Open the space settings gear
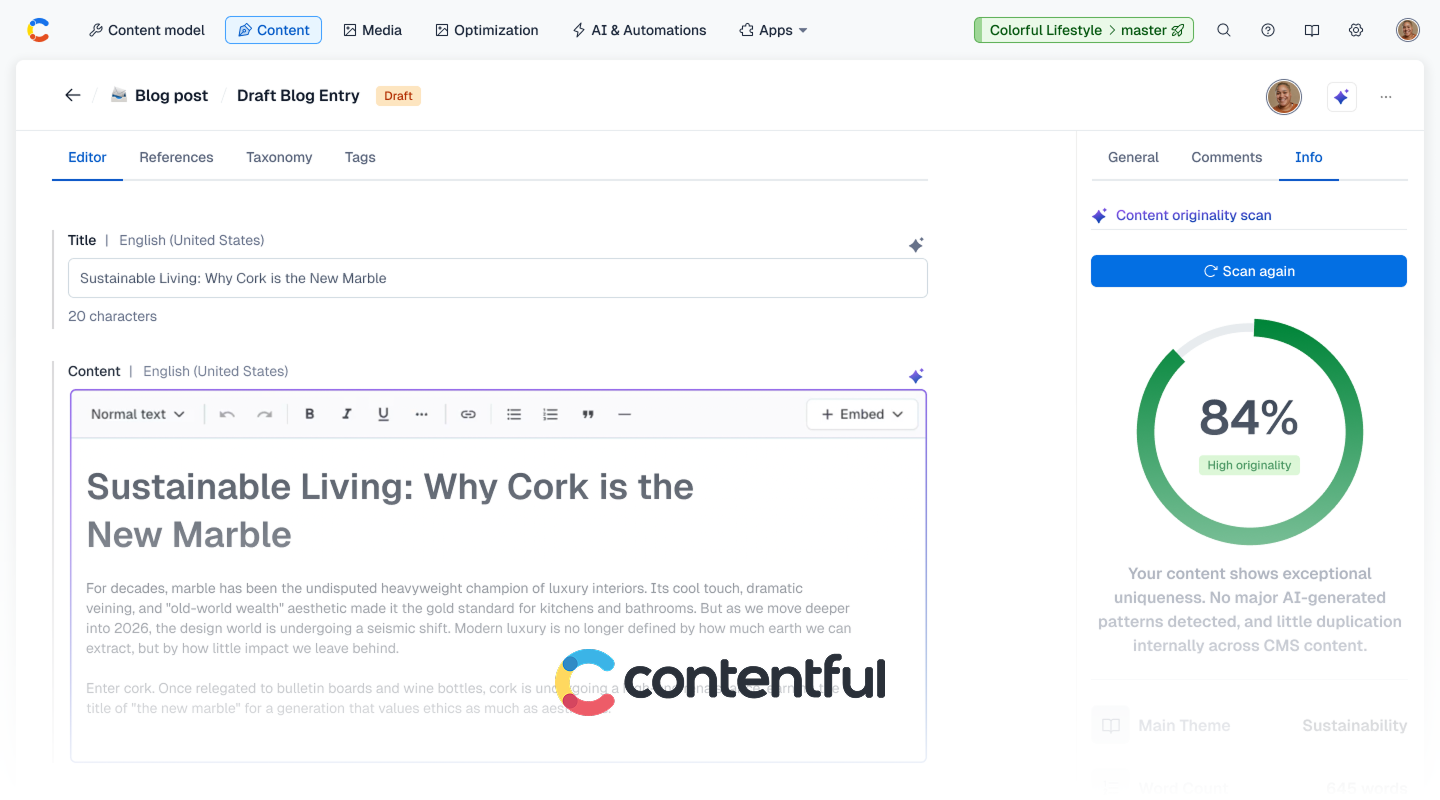1440x800 pixels. point(1356,30)
